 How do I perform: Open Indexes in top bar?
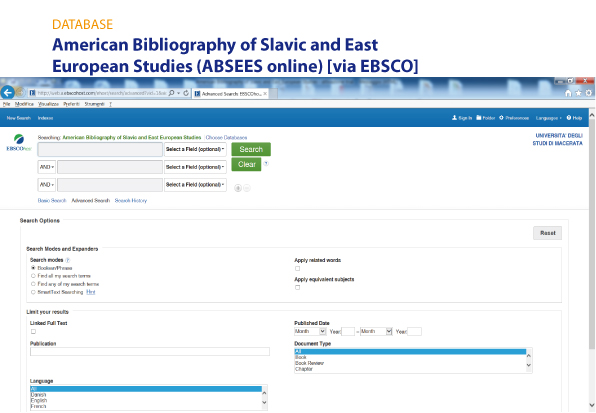(x=45, y=118)
